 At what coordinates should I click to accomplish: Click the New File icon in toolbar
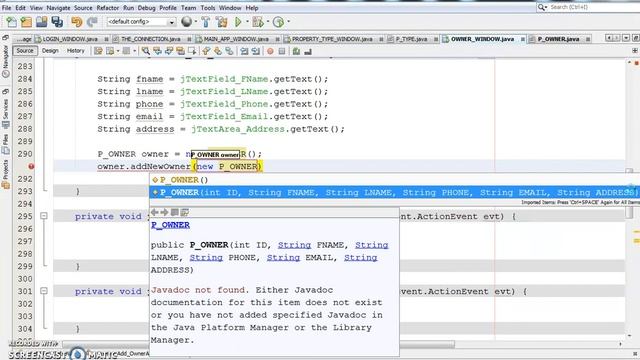(11, 22)
